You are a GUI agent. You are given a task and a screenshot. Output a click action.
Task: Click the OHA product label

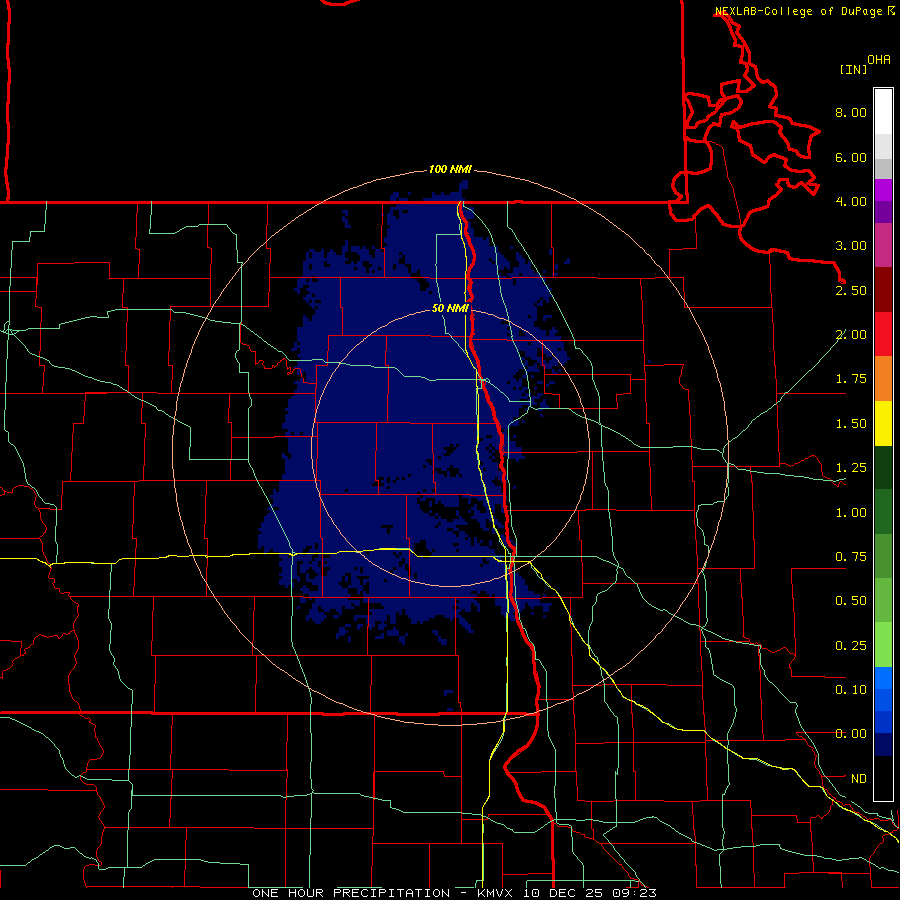click(879, 59)
